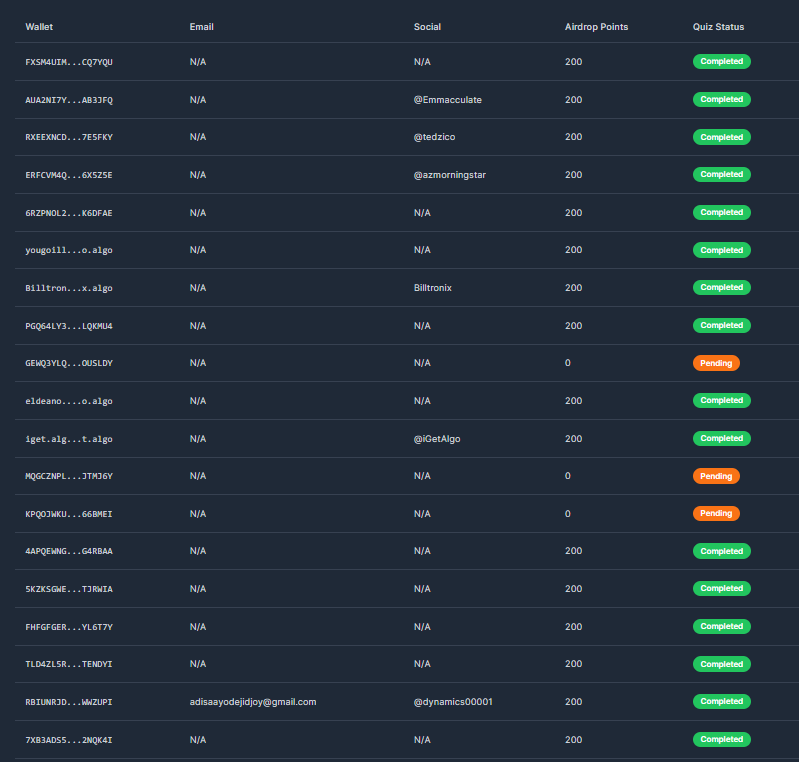
Task: Click airdrop points 0 for KPQOJWKU...66BMEI
Action: click(568, 514)
